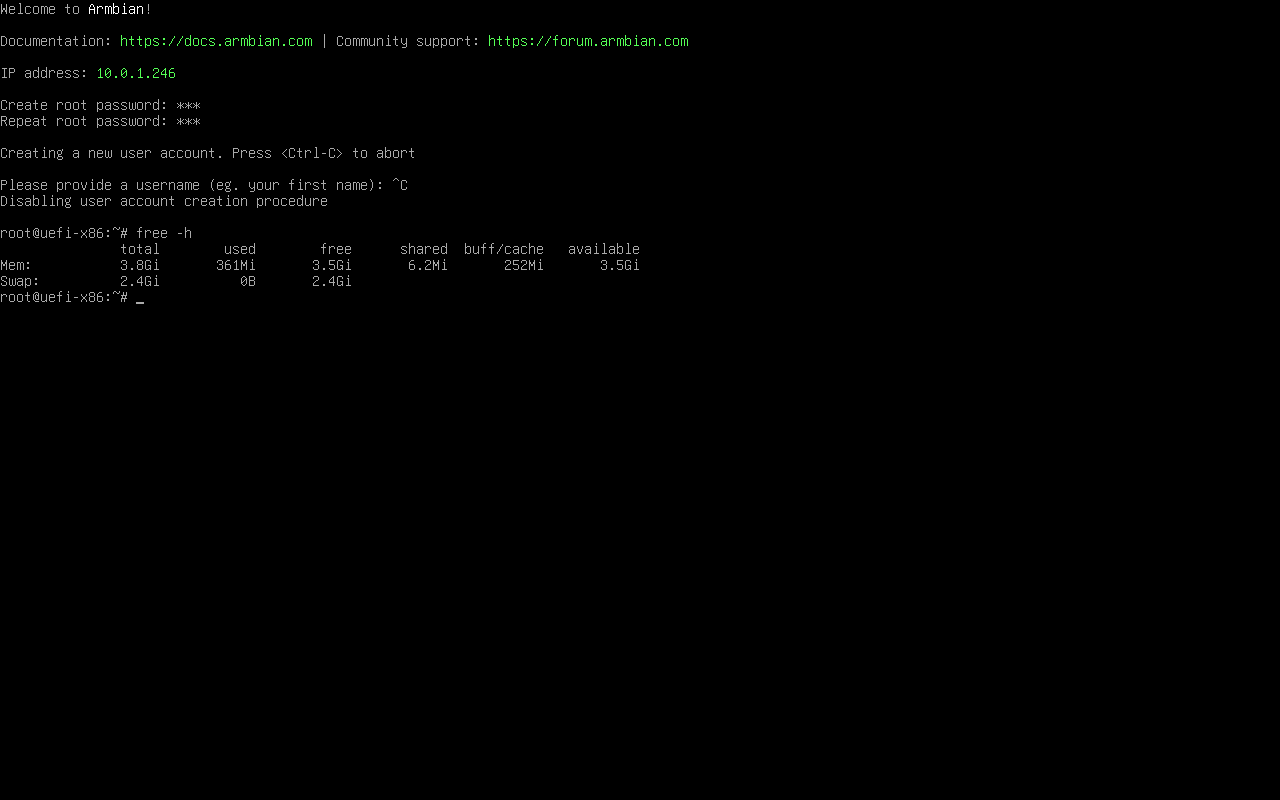Image resolution: width=1280 pixels, height=800 pixels.
Task: Click the bold Armbian word in welcome line
Action: (116, 9)
